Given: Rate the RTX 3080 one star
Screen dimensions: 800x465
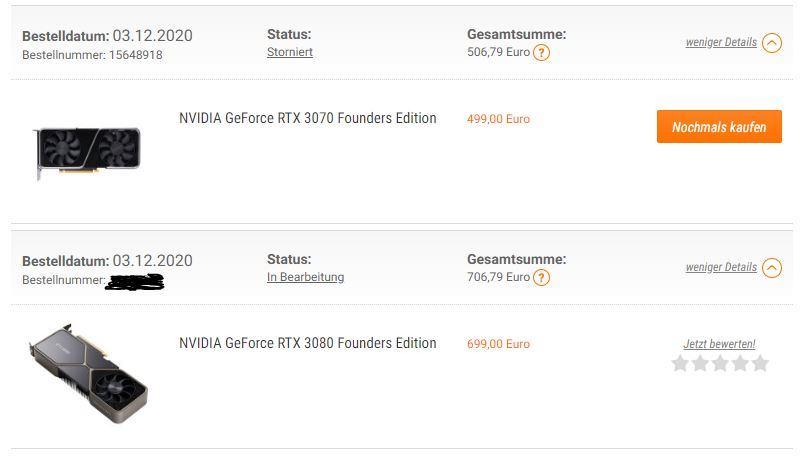Looking at the screenshot, I should [681, 363].
